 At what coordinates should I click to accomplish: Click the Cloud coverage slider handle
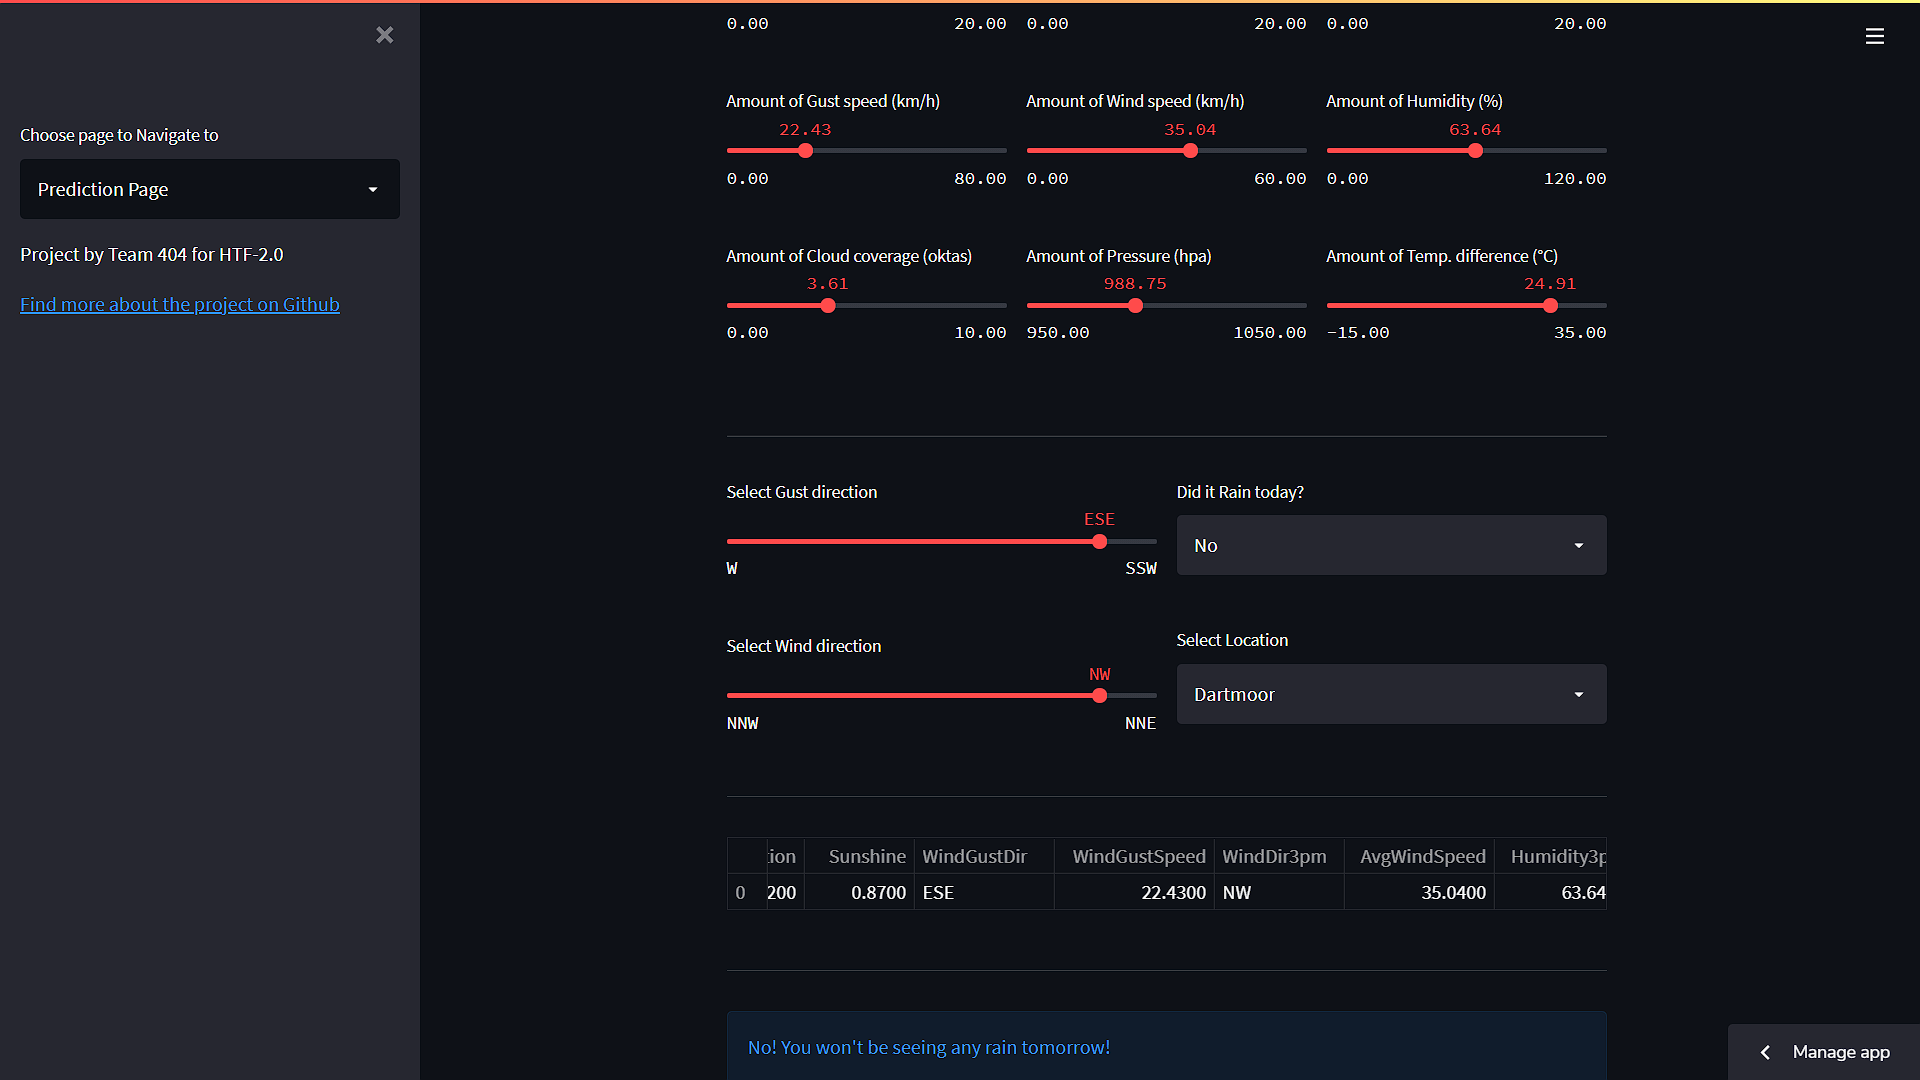[x=828, y=306]
